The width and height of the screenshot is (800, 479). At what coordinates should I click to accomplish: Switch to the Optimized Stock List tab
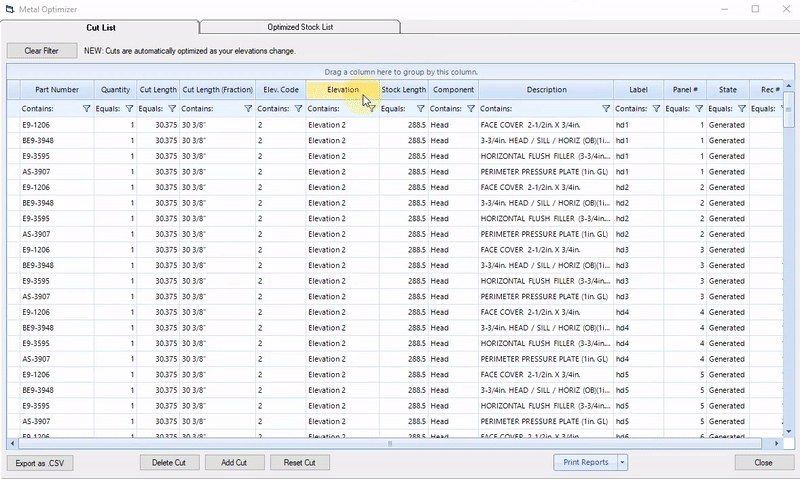click(300, 27)
